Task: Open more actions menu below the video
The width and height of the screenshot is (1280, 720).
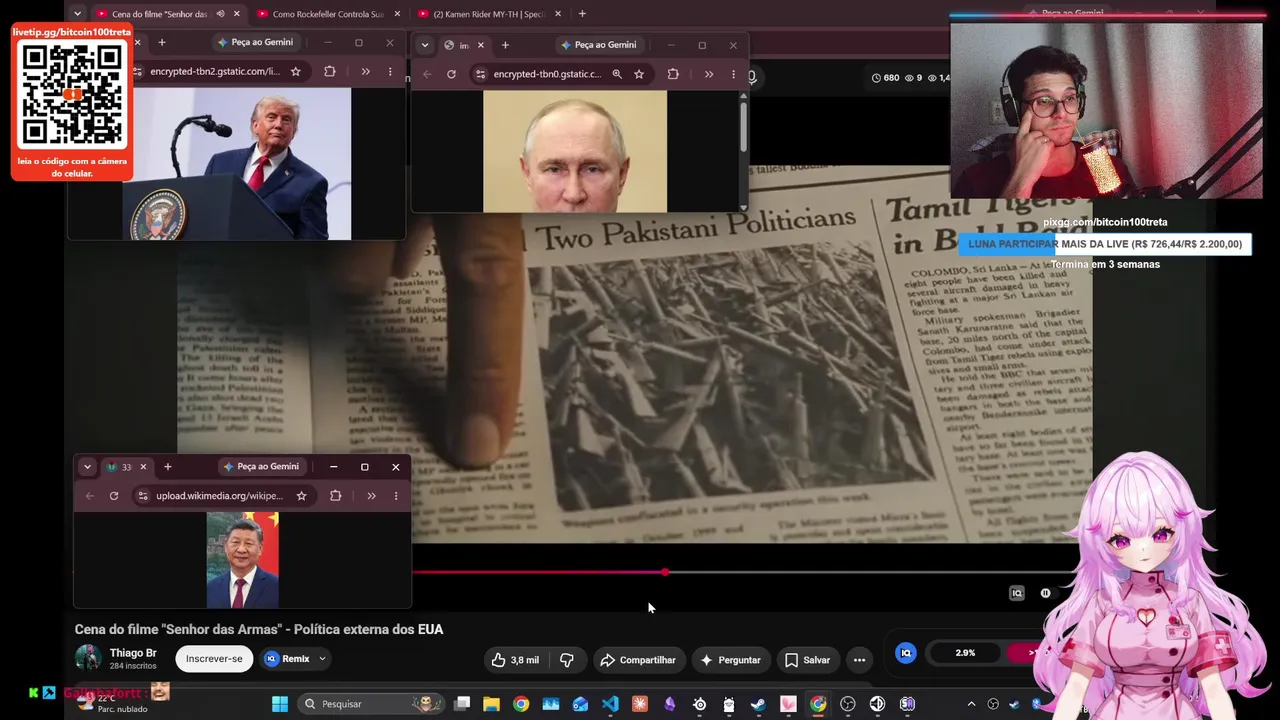Action: point(859,660)
